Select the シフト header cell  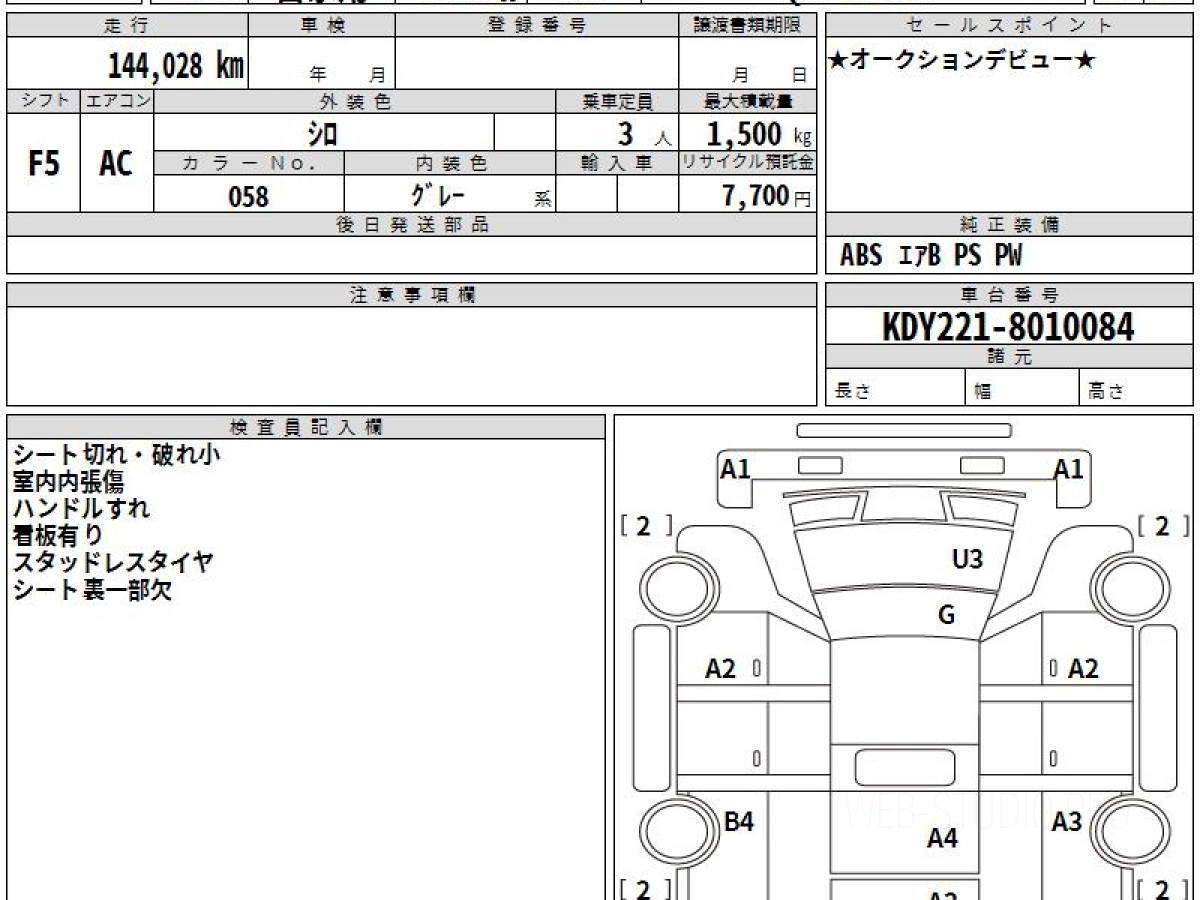[x=44, y=101]
